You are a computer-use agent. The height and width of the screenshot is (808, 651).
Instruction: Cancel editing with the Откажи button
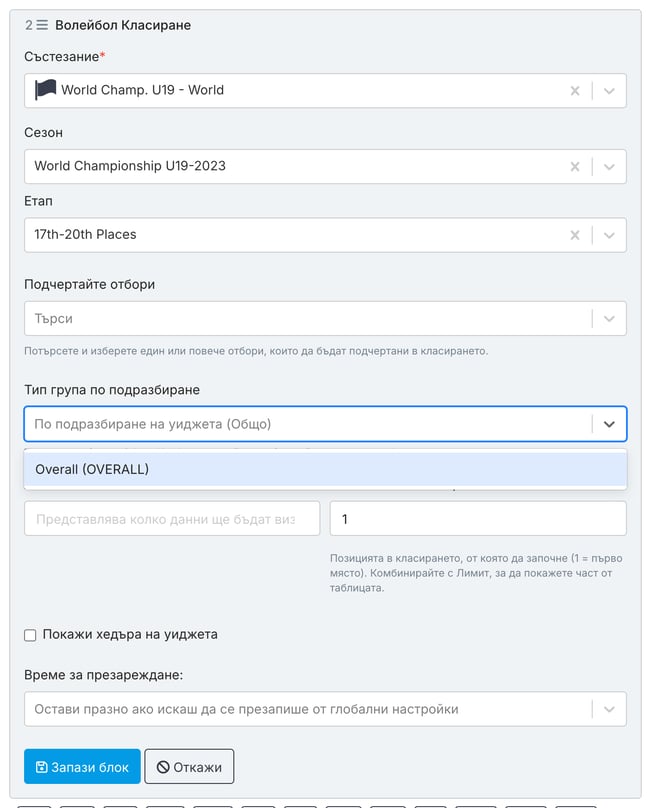tap(189, 767)
